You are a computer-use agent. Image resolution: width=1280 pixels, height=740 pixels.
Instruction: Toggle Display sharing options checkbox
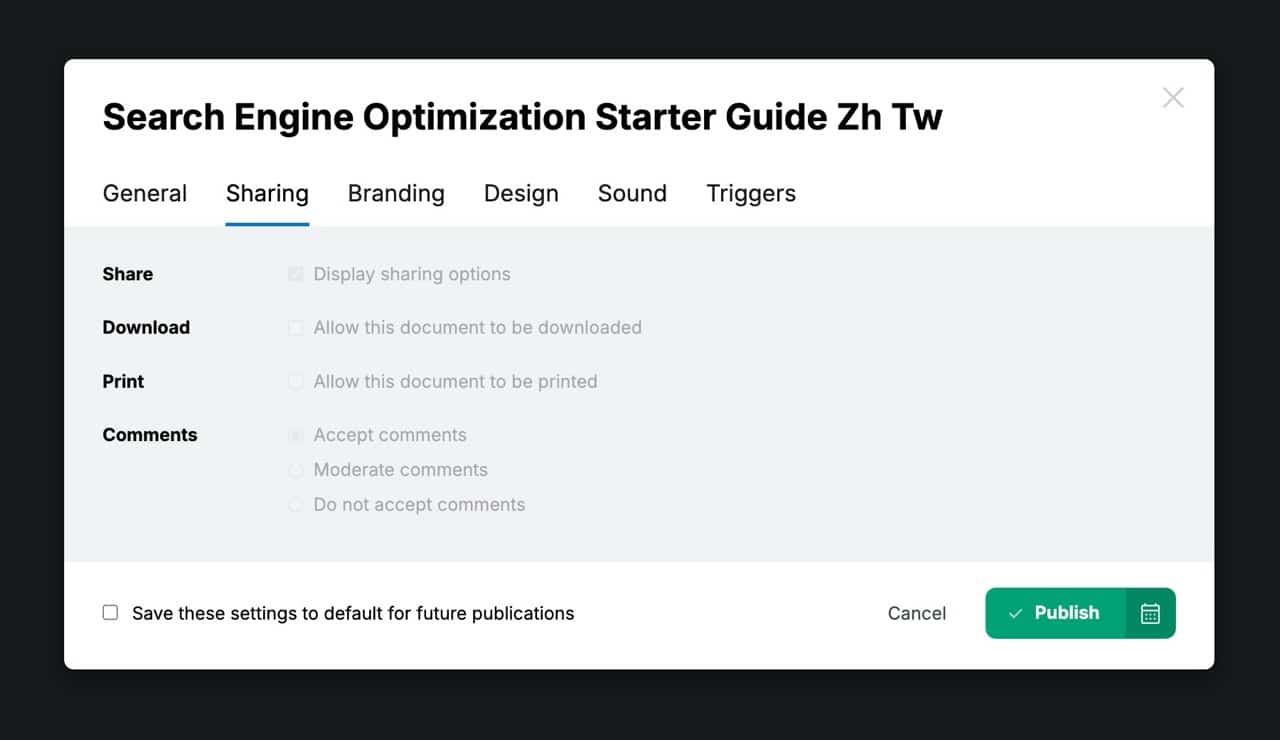click(x=295, y=274)
